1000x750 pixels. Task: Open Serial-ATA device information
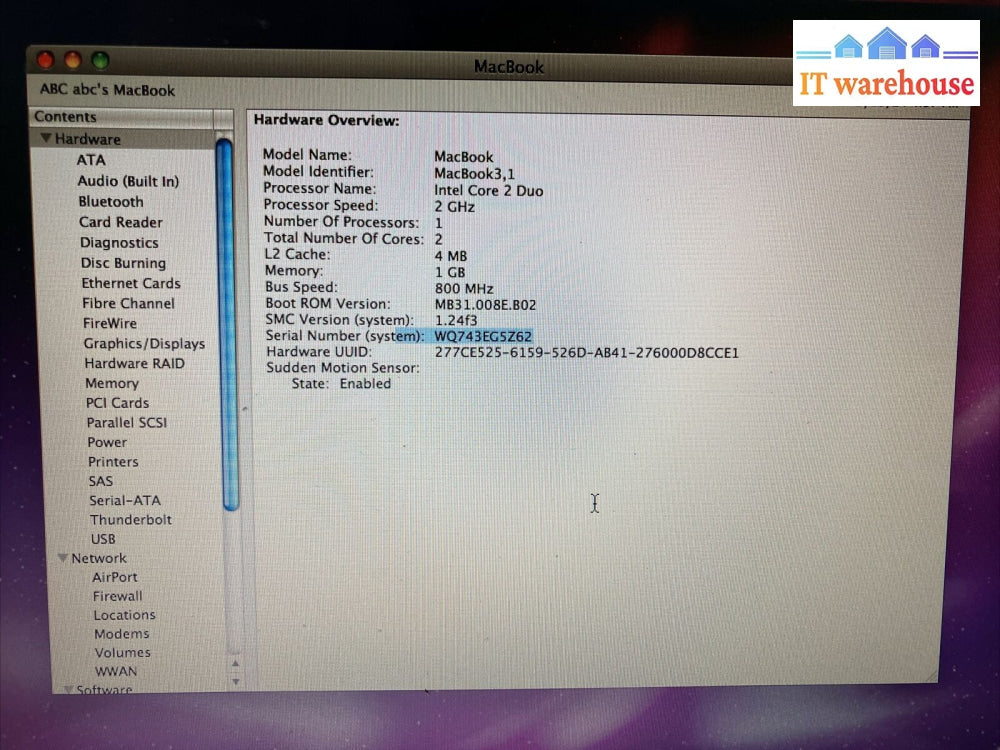[124, 500]
